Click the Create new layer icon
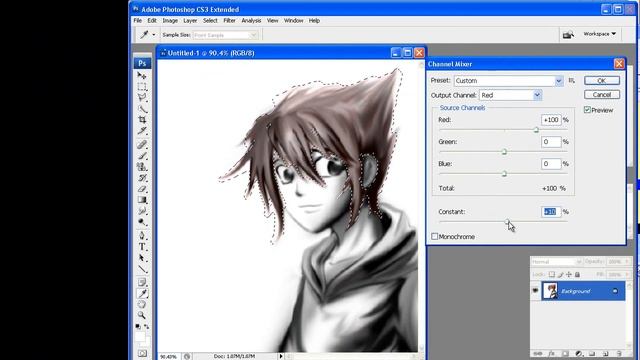The height and width of the screenshot is (360, 640). pyautogui.click(x=606, y=353)
